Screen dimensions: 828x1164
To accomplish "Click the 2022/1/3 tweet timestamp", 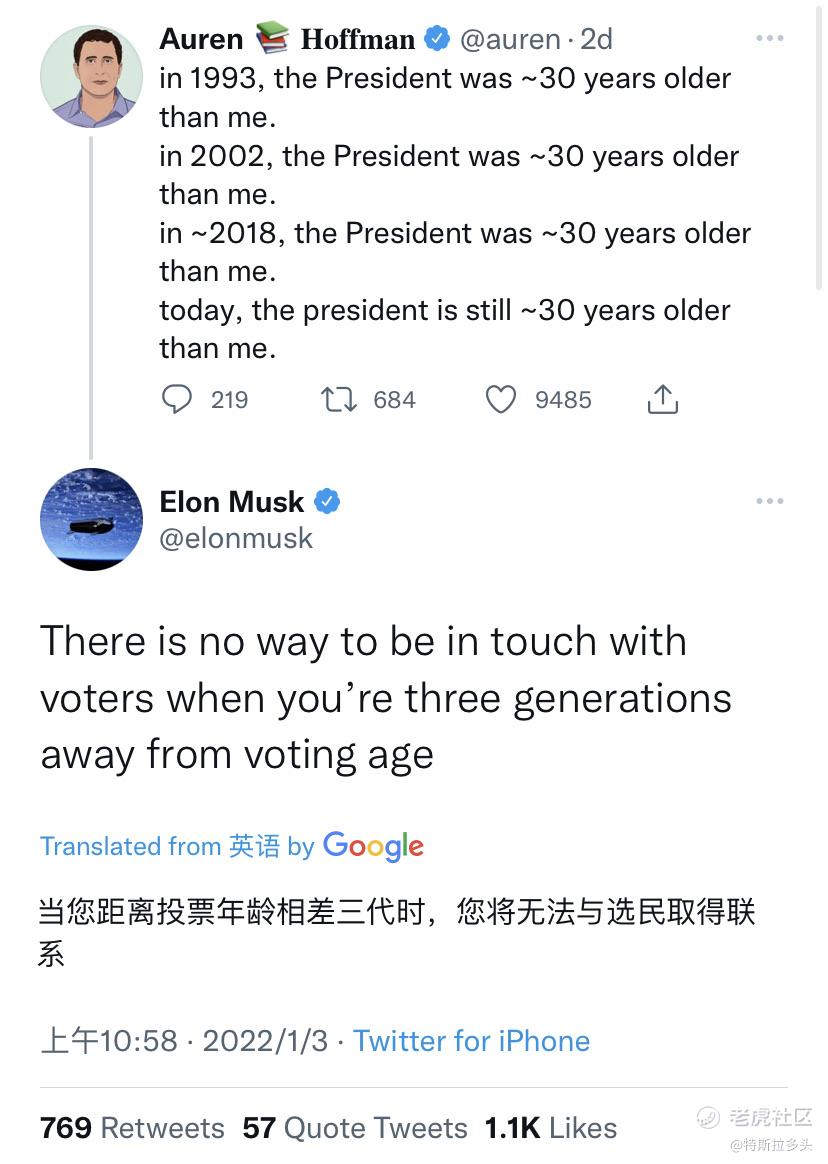I will coord(265,1041).
